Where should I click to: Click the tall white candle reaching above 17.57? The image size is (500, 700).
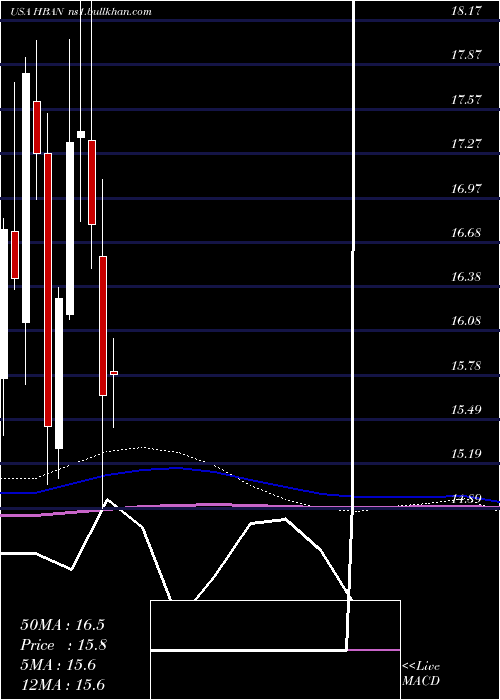point(26,198)
